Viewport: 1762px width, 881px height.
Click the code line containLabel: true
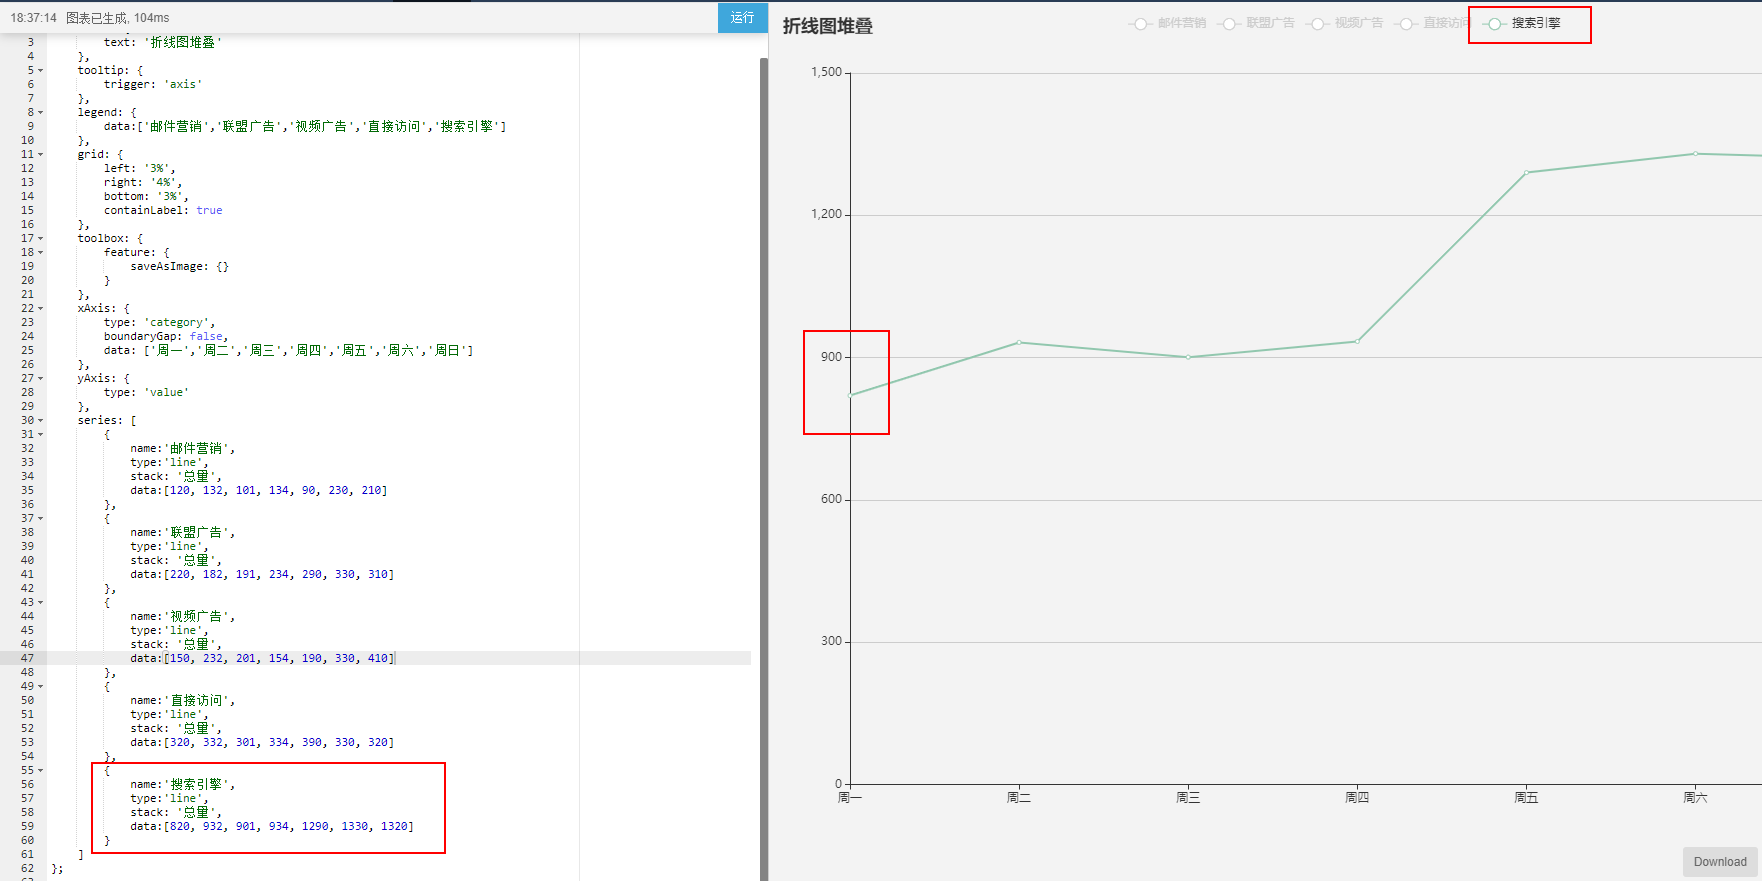coord(163,210)
